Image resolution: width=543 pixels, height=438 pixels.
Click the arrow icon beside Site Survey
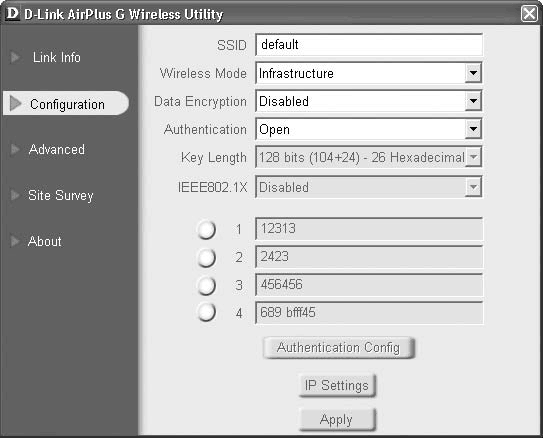[15, 195]
